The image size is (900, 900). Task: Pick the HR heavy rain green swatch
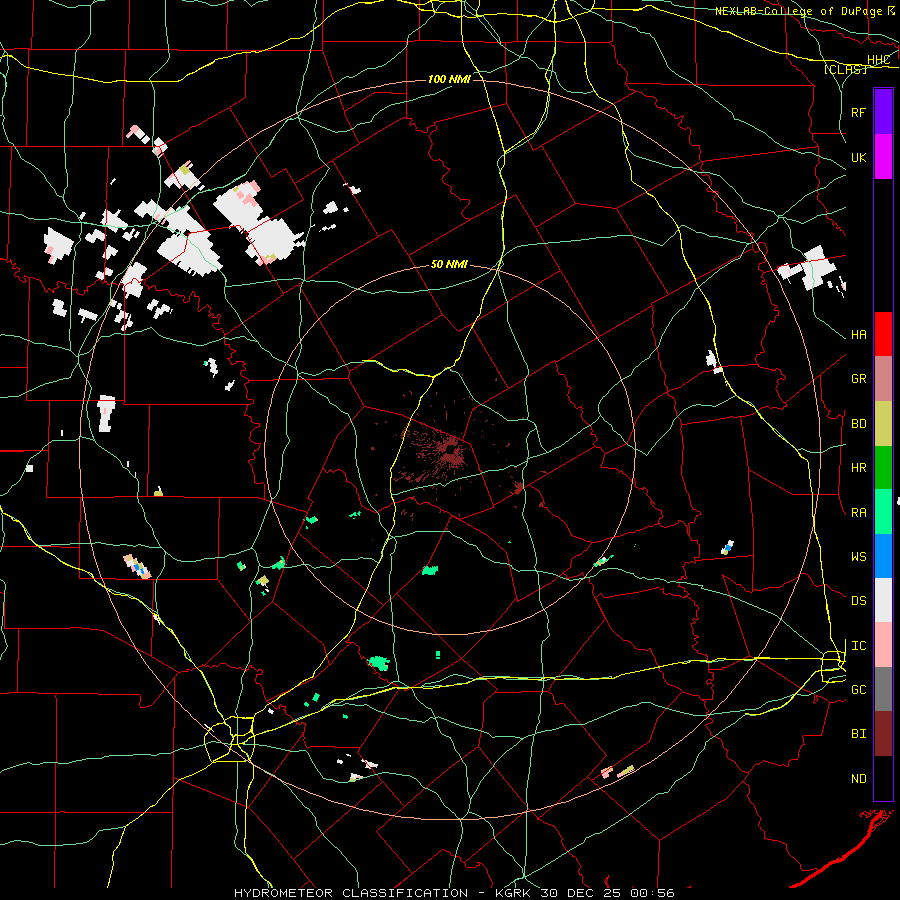[x=883, y=467]
